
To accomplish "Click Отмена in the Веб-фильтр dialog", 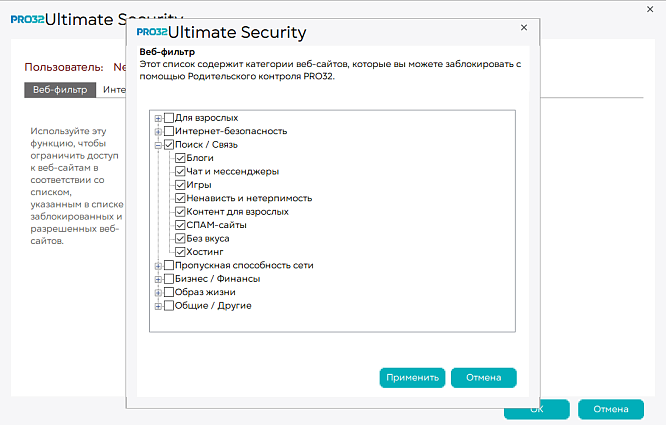I will (x=483, y=378).
